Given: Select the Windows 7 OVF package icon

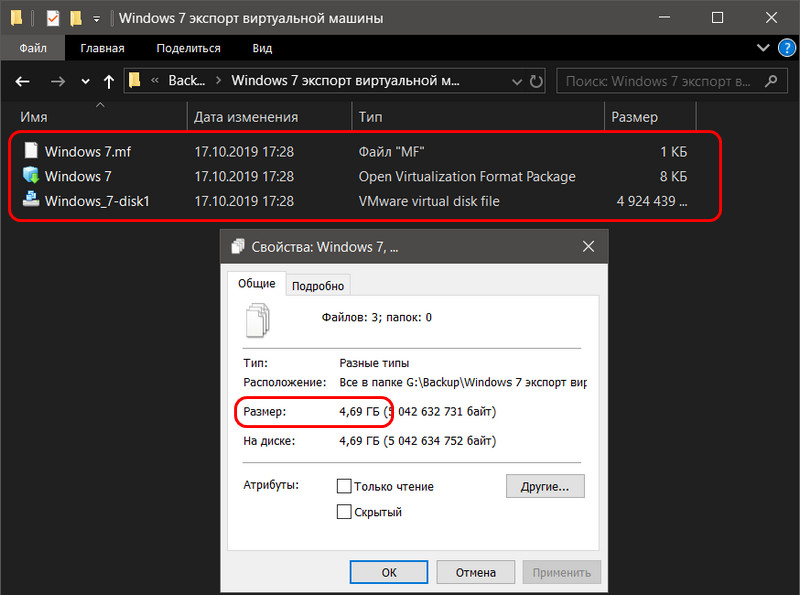Looking at the screenshot, I should (x=31, y=175).
